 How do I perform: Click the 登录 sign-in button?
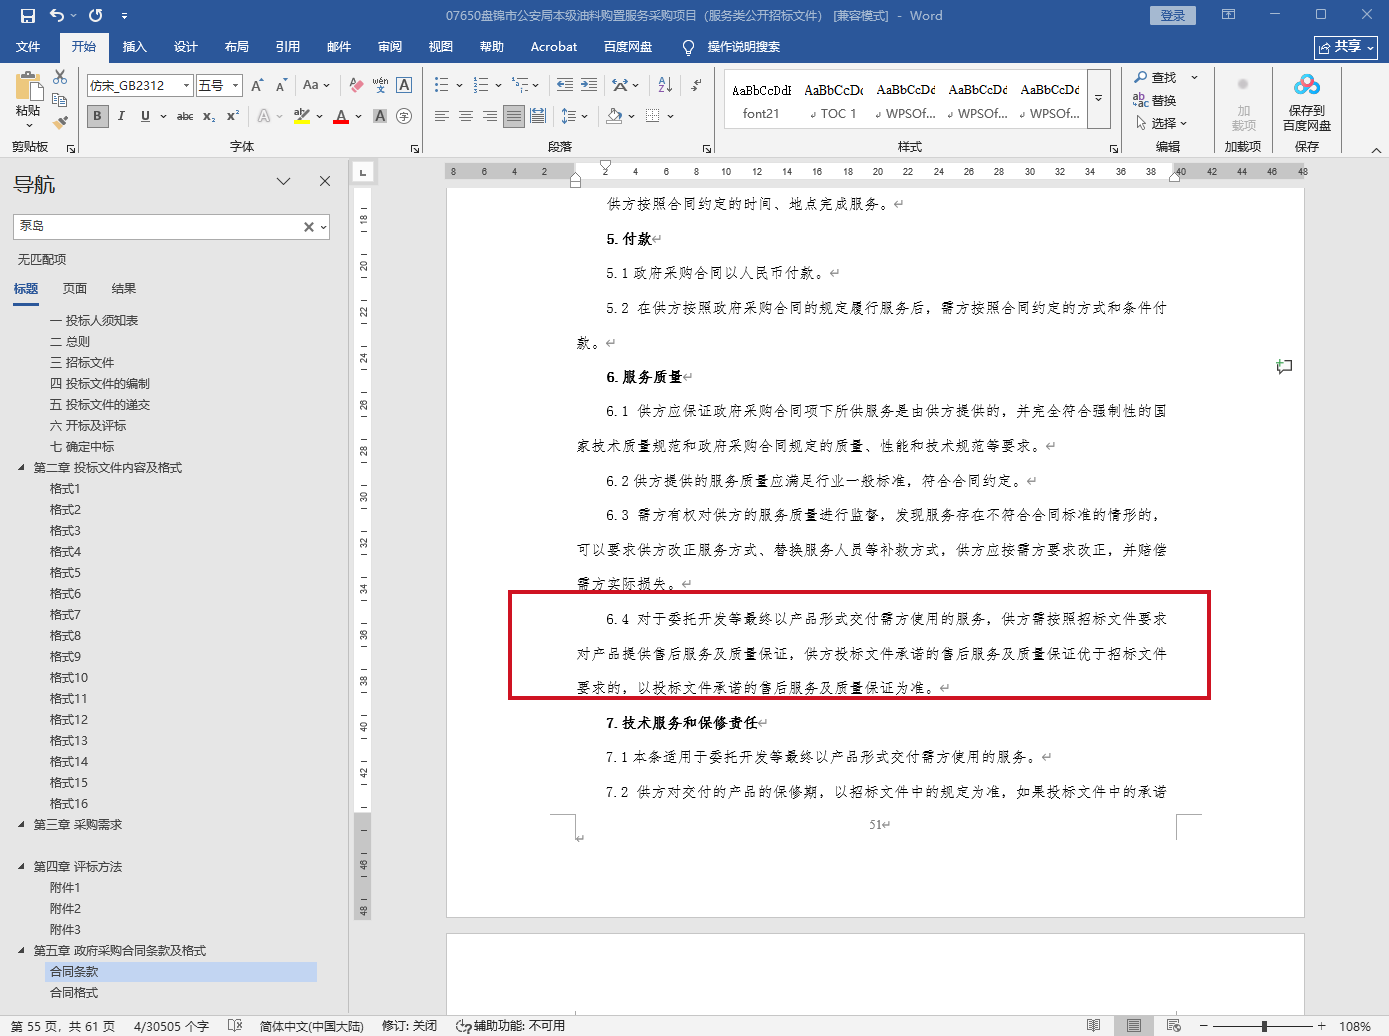(x=1173, y=15)
